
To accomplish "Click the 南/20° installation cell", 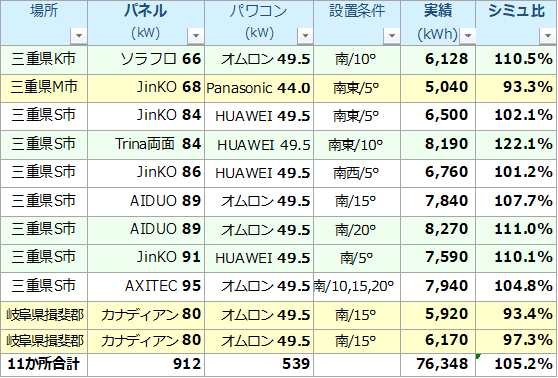I will 357,230.
